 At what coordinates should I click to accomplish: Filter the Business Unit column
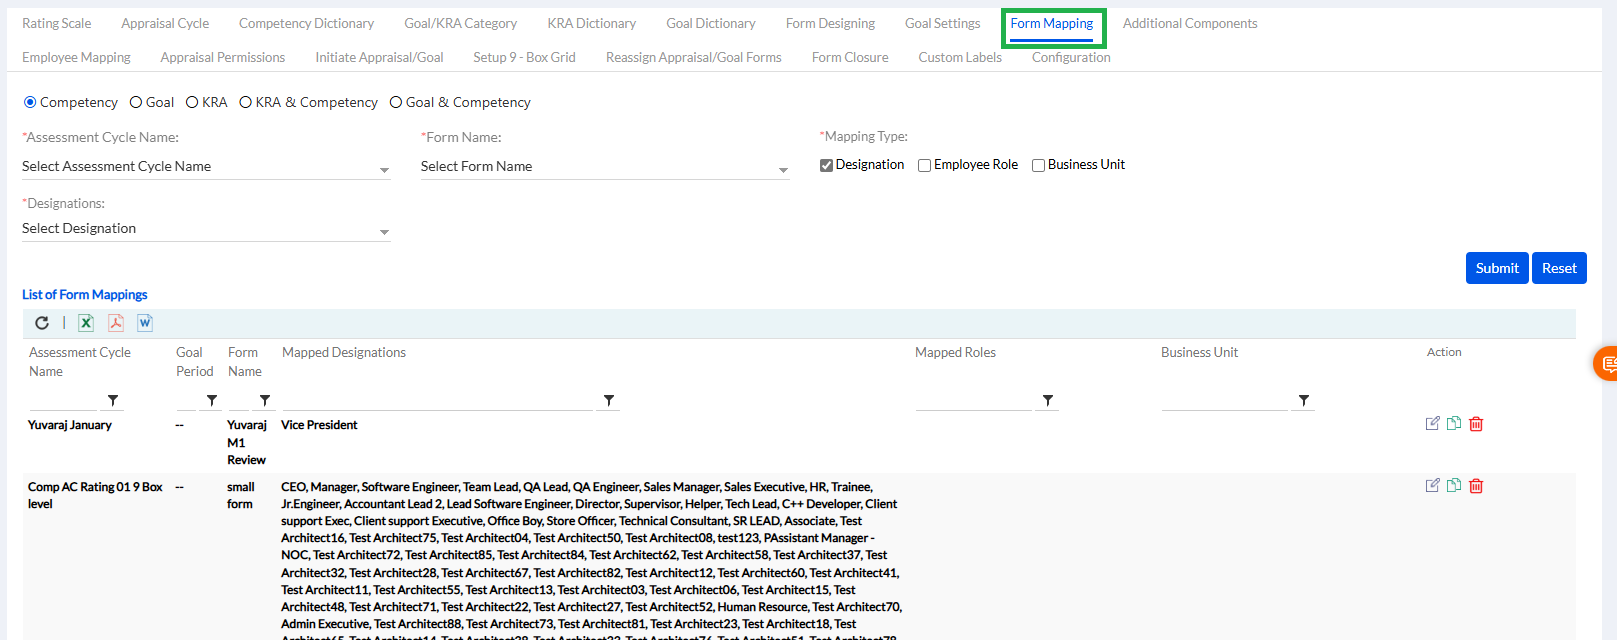[x=1303, y=401]
